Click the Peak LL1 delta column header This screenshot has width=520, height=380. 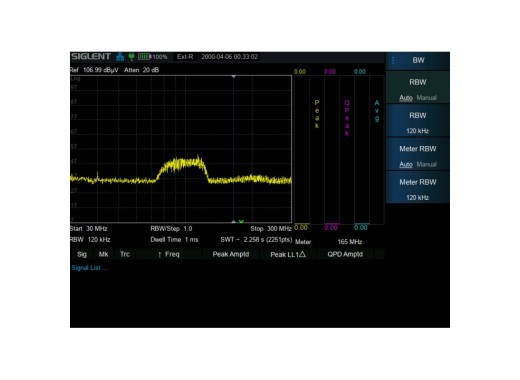(x=288, y=254)
